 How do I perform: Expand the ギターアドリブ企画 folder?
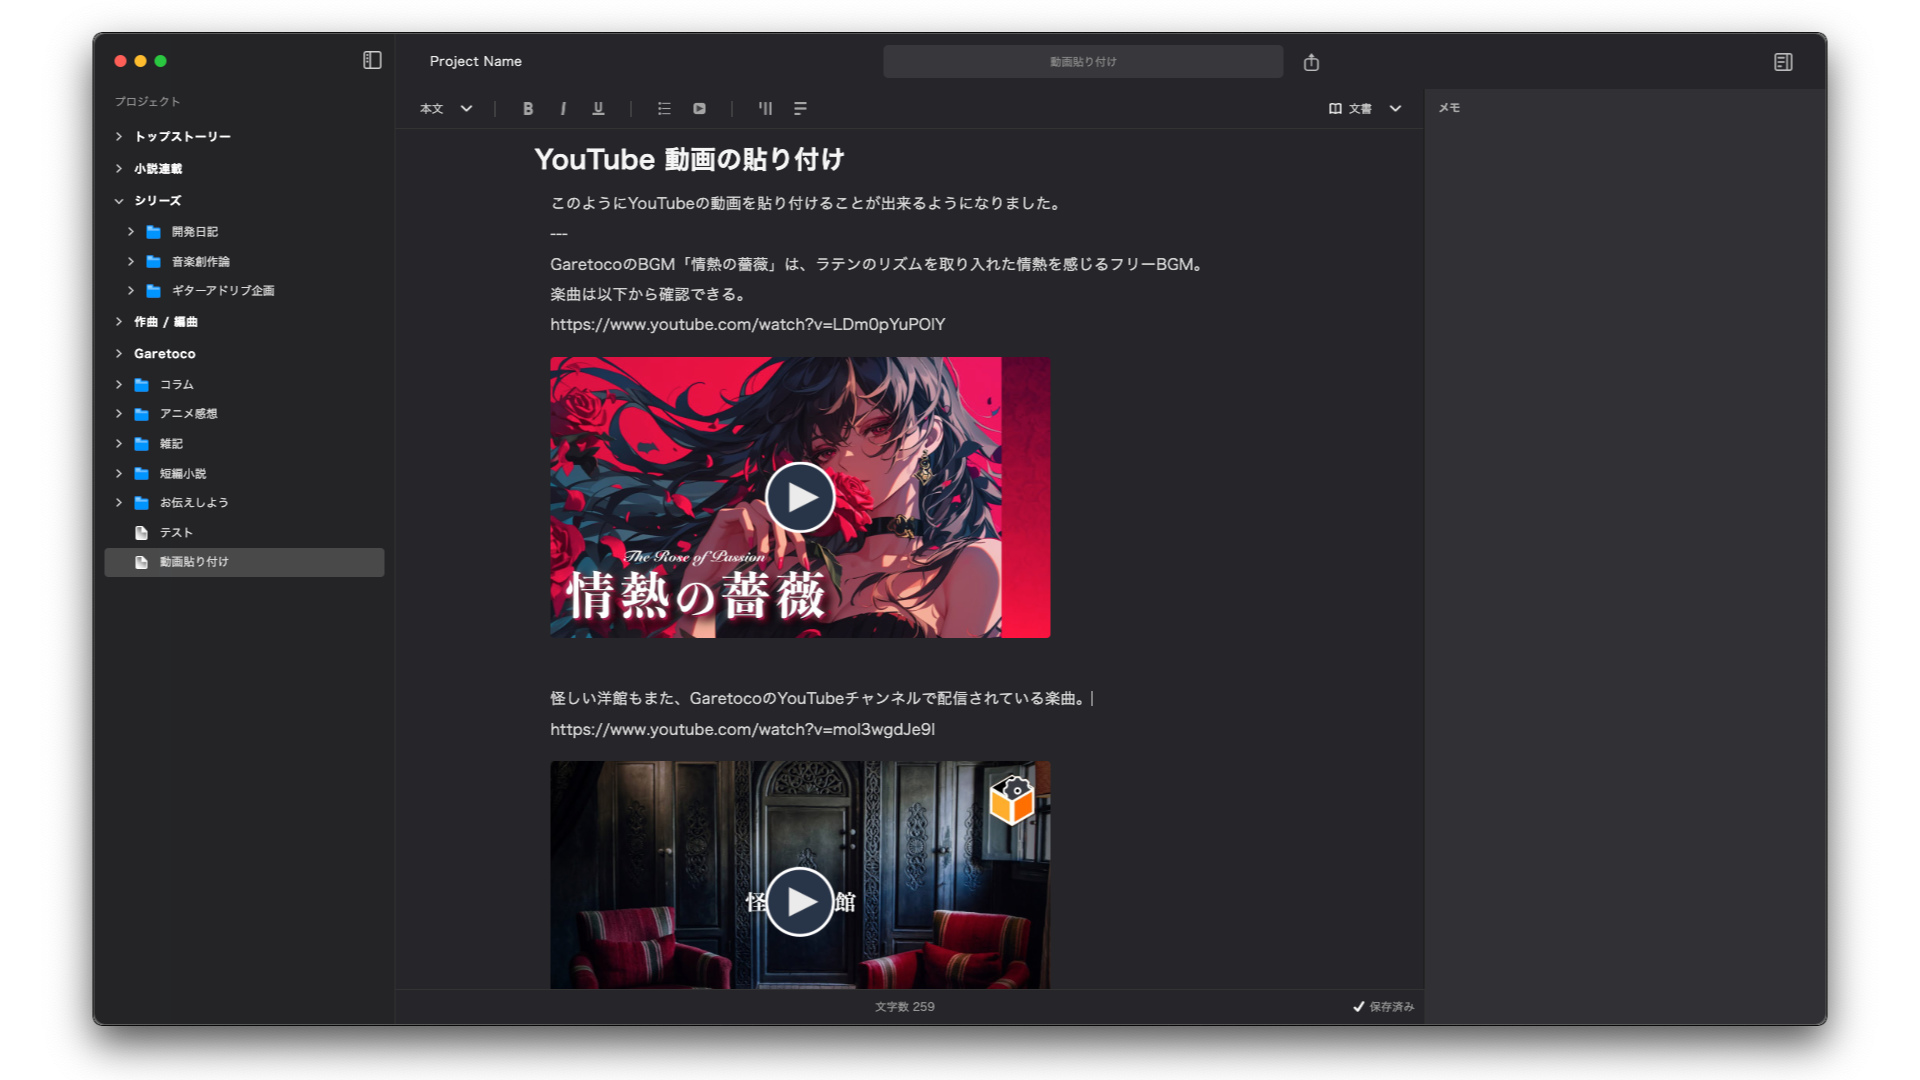pos(131,290)
